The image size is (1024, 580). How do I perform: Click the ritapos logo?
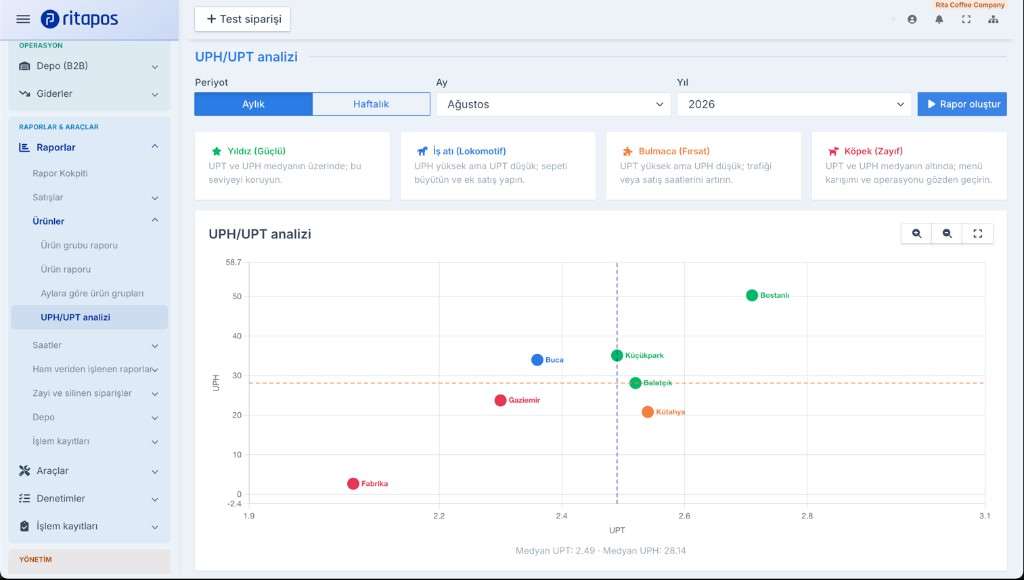coord(79,19)
